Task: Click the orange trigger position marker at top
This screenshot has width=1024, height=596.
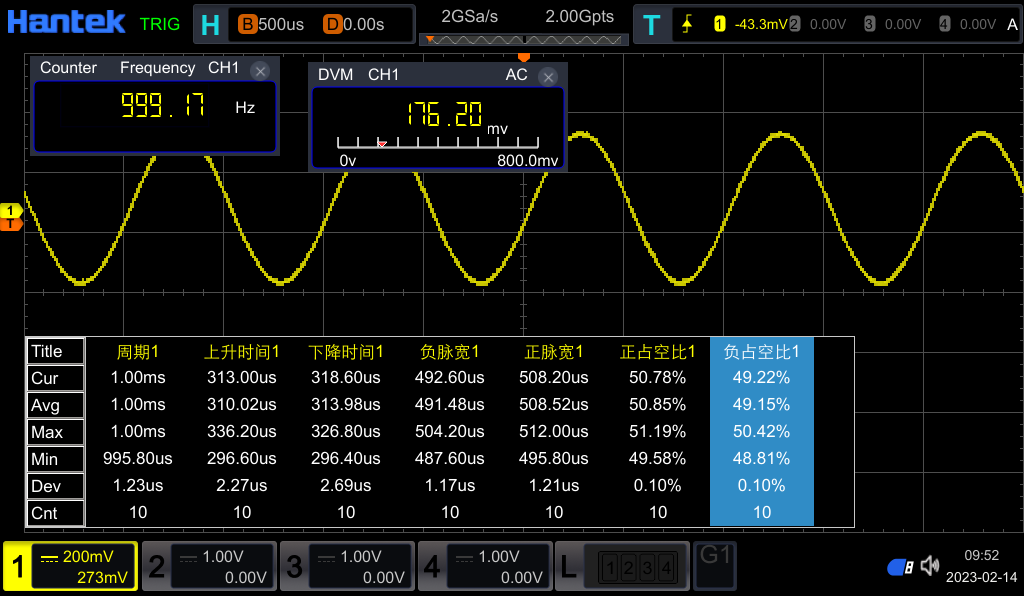Action: (x=523, y=57)
